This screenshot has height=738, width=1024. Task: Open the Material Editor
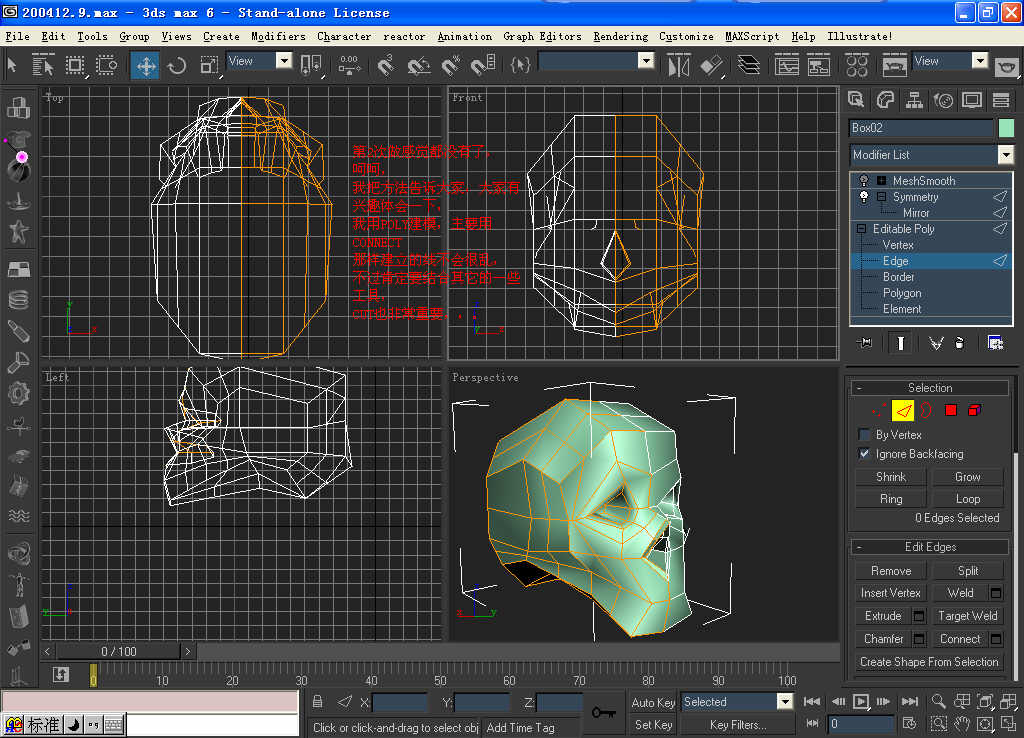pos(857,66)
